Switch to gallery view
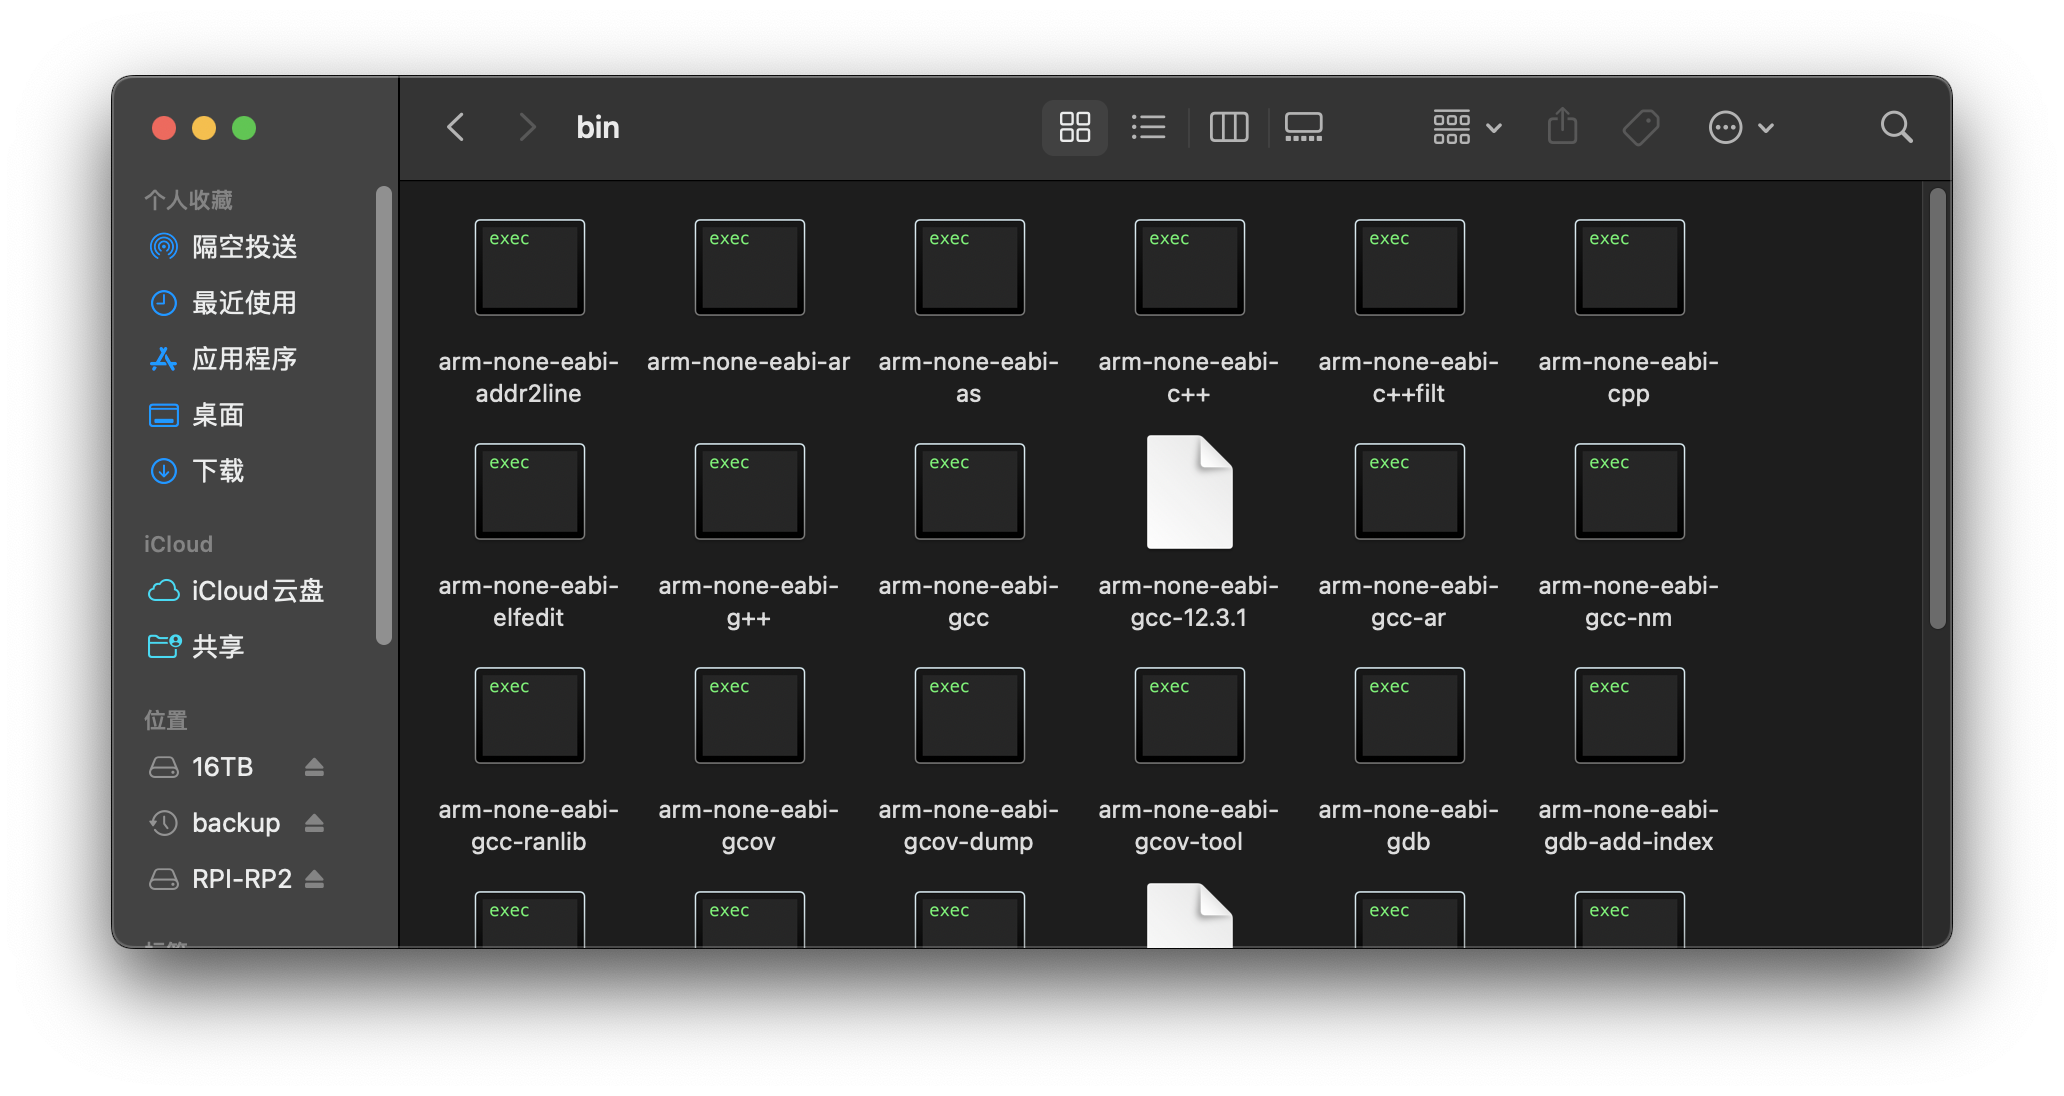Screen dimensions: 2064x1096 (1303, 127)
